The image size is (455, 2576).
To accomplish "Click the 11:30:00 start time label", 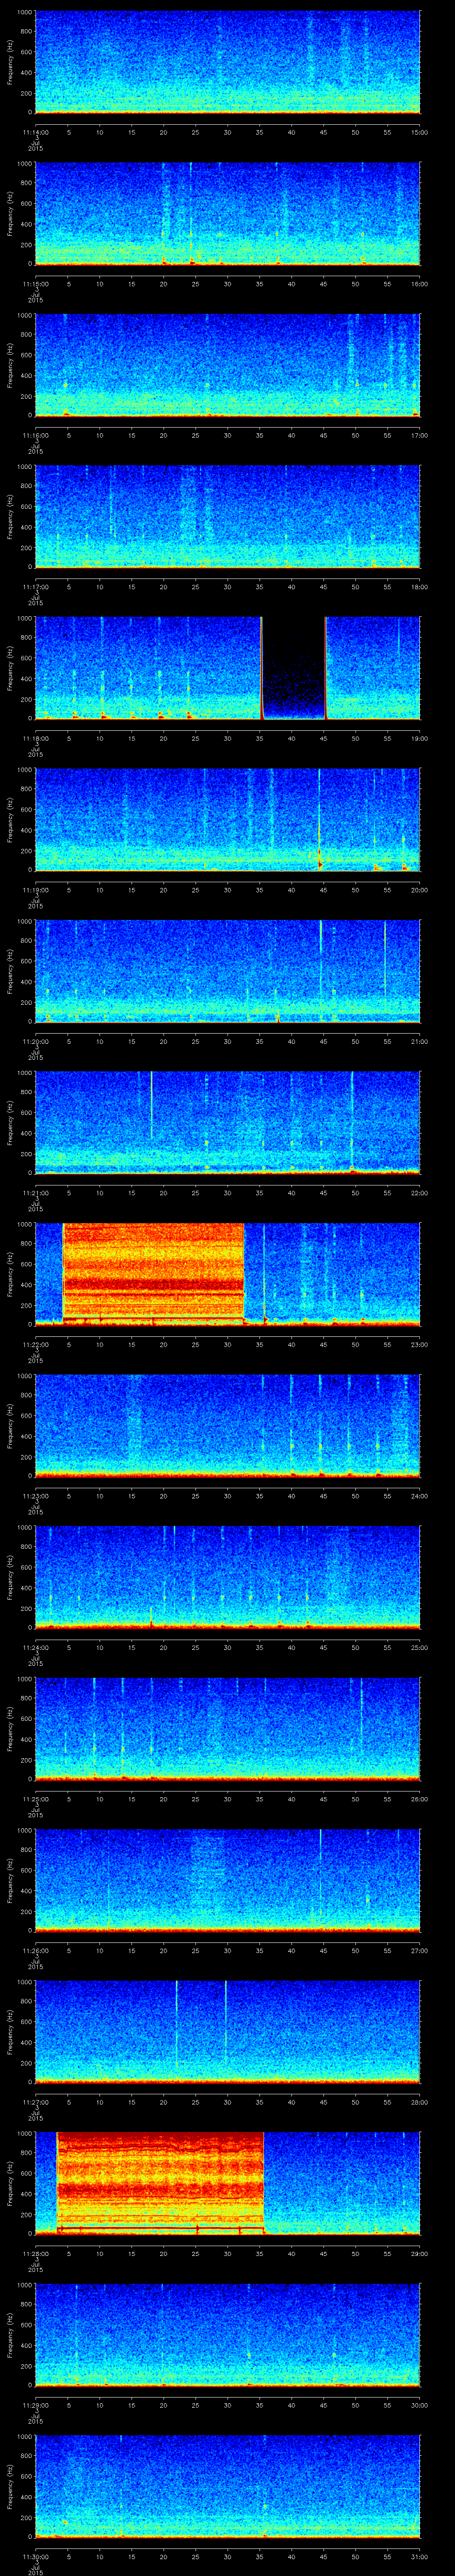I will tap(35, 2556).
